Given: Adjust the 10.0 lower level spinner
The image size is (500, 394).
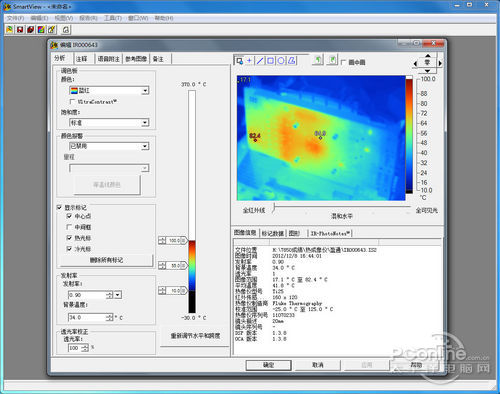Looking at the screenshot, I should (x=162, y=291).
